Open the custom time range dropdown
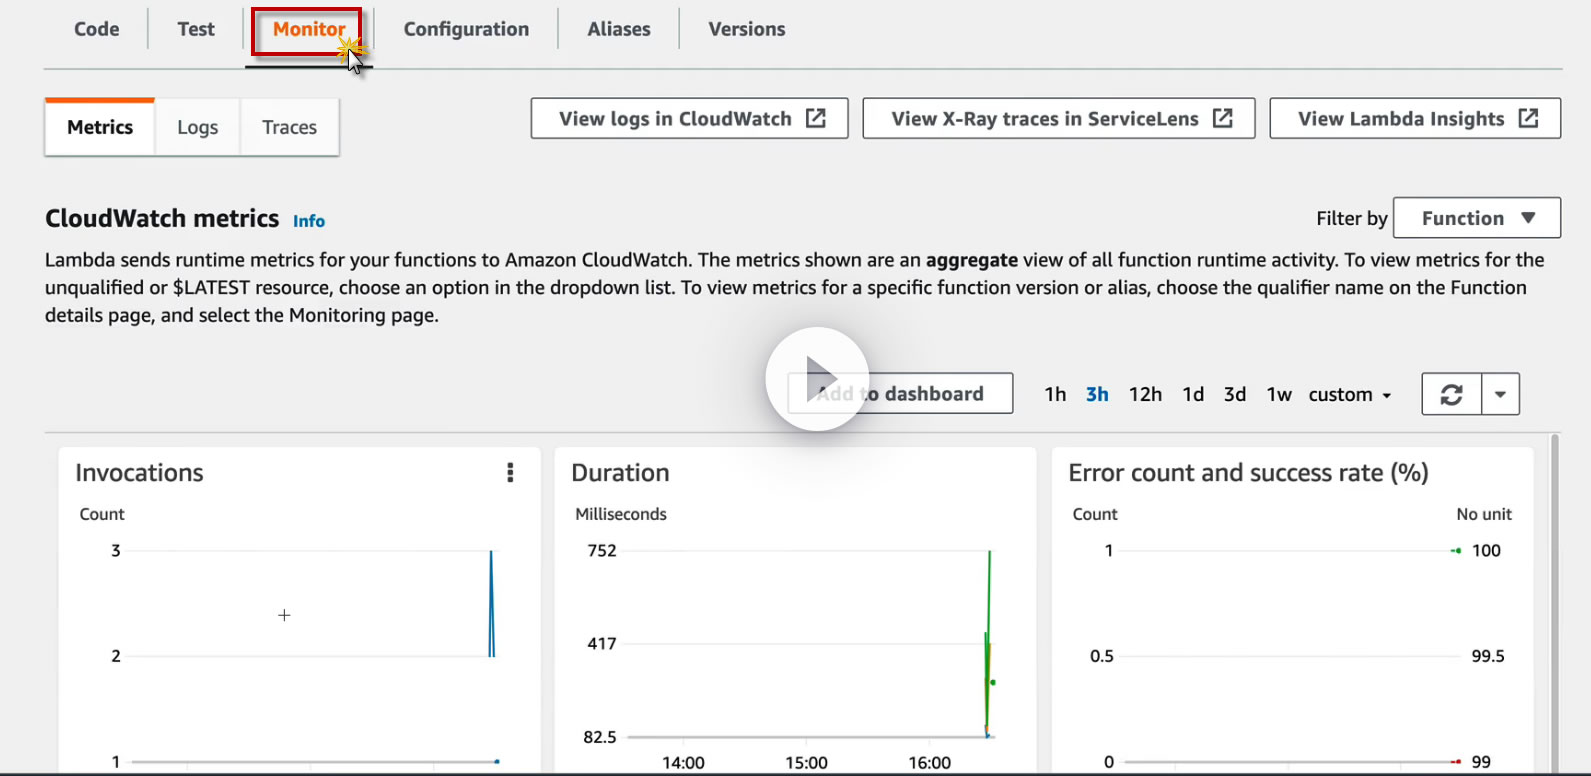This screenshot has width=1591, height=776. pos(1349,394)
